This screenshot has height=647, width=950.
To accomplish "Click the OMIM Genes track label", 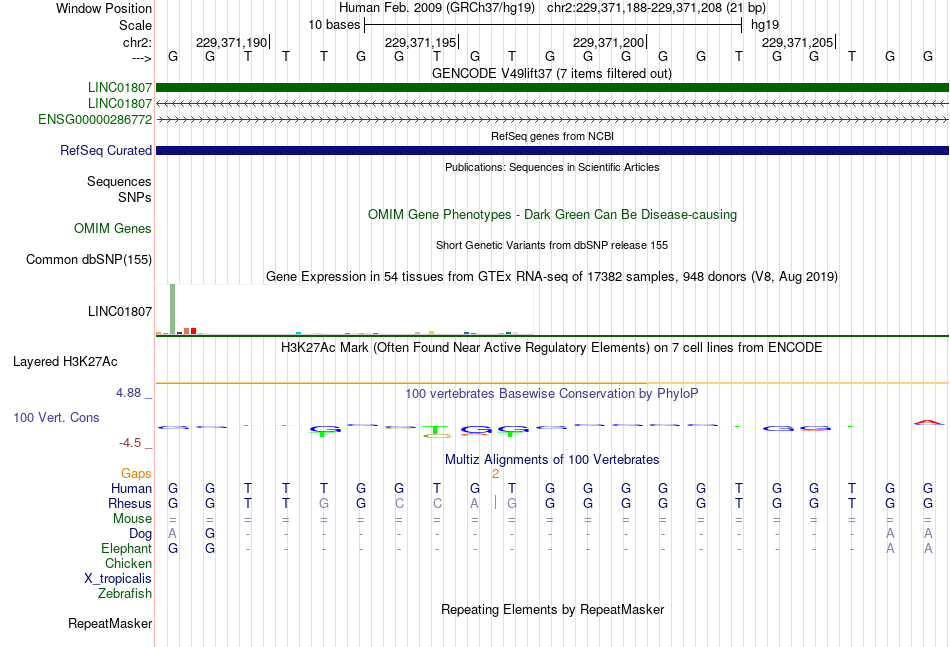I will (113, 228).
